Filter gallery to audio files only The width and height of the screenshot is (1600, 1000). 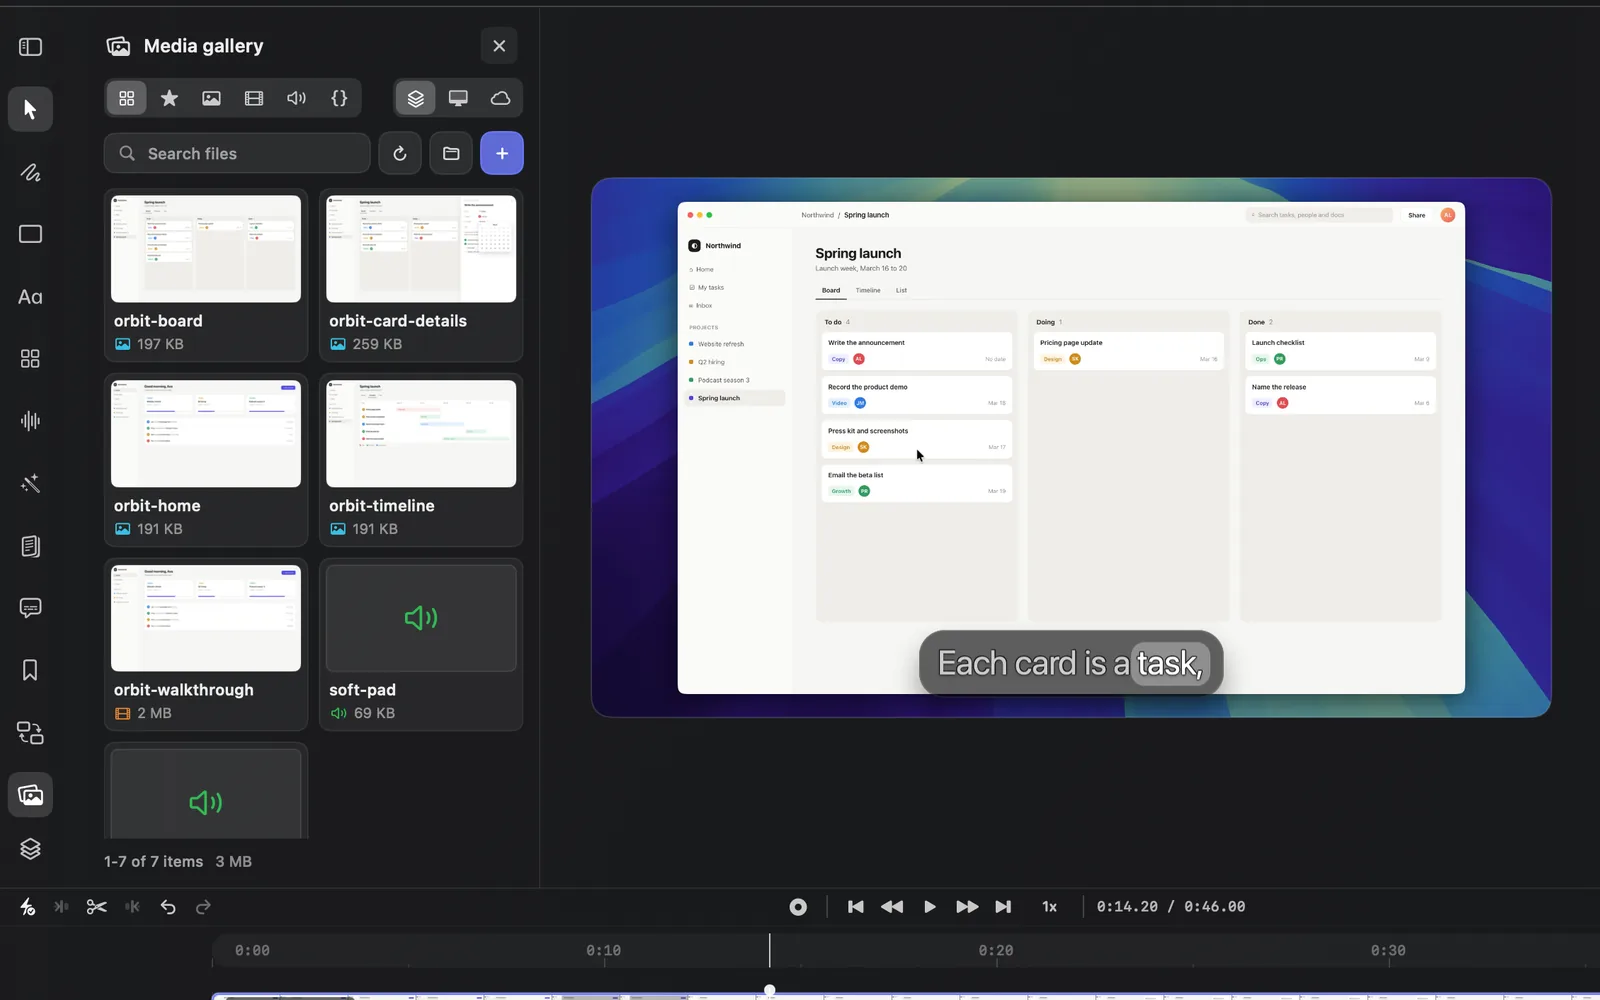297,98
